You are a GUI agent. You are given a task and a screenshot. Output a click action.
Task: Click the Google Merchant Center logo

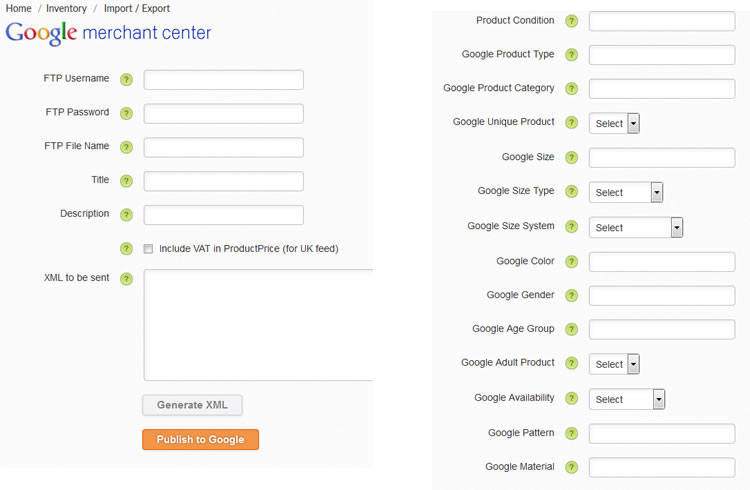coord(108,33)
